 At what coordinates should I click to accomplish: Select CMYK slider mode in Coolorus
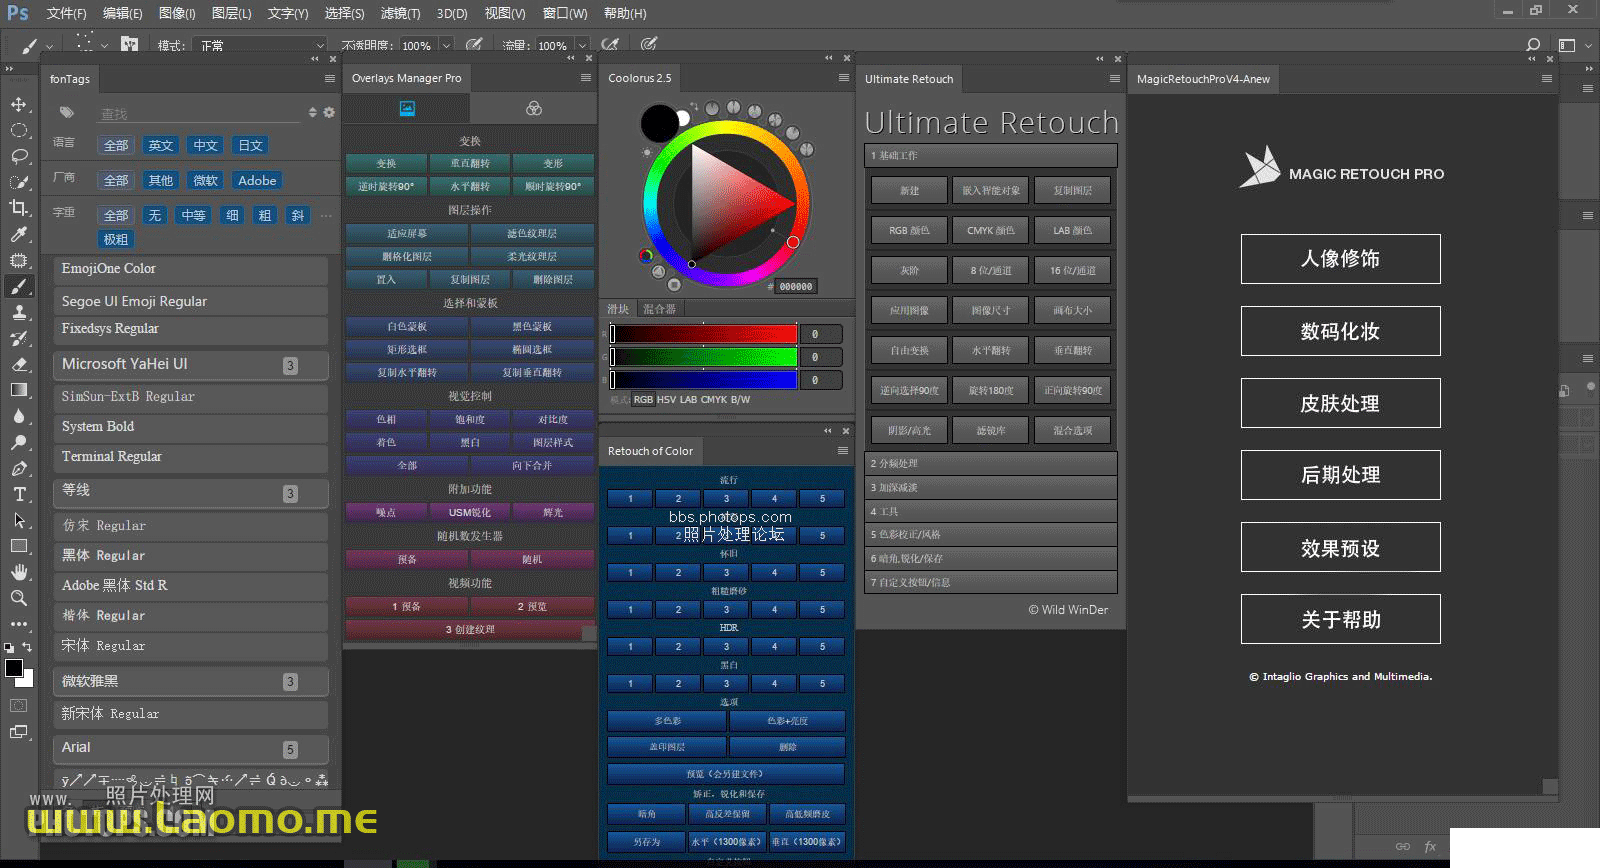click(714, 399)
